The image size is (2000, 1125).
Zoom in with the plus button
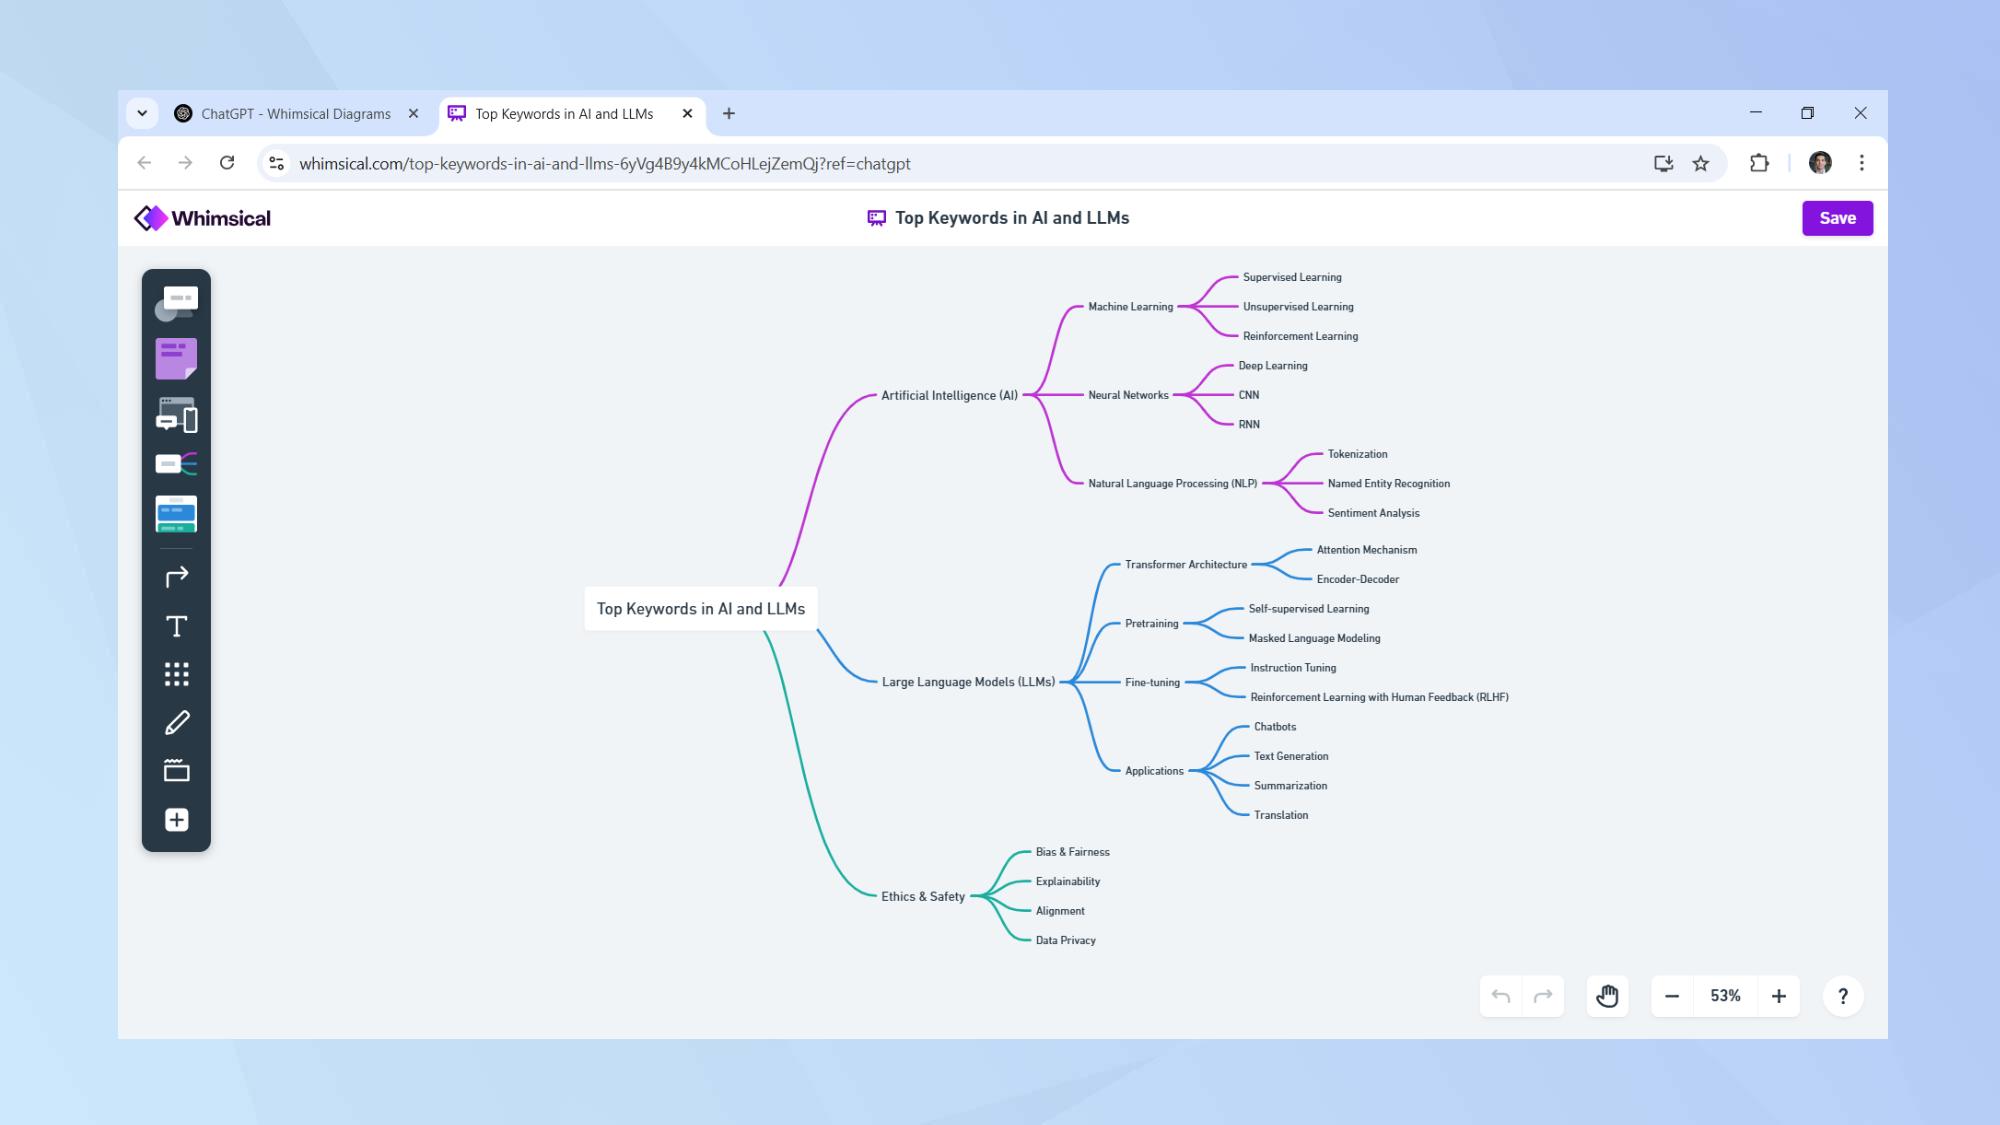(x=1778, y=996)
